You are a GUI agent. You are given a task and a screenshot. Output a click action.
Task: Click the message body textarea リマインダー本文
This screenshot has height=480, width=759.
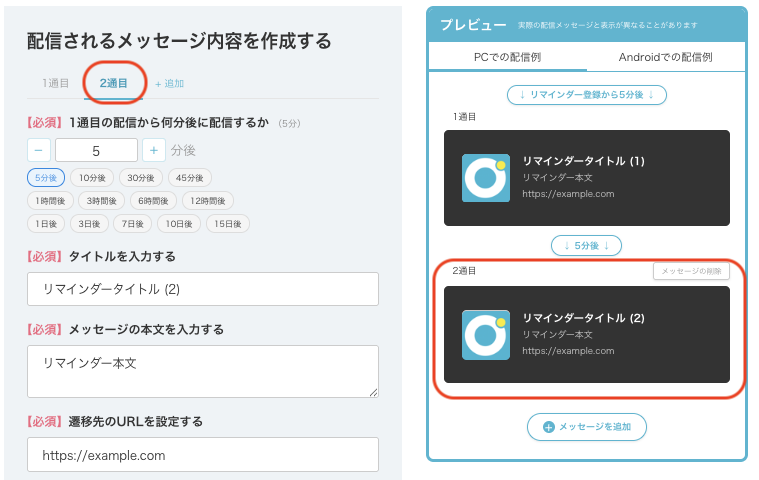point(203,371)
